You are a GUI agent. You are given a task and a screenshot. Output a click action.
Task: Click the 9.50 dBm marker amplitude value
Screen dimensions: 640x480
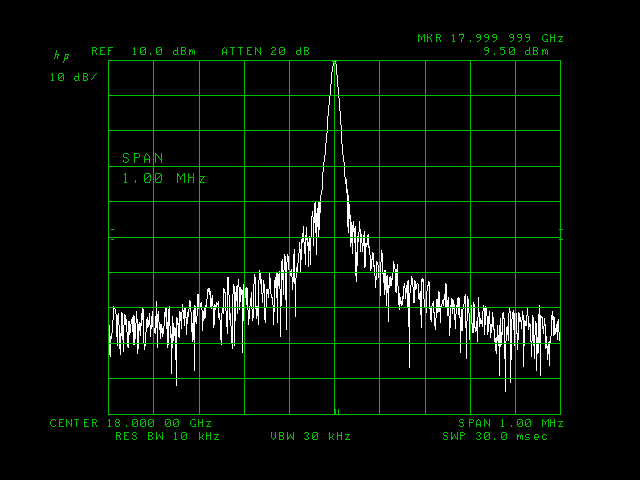point(516,51)
